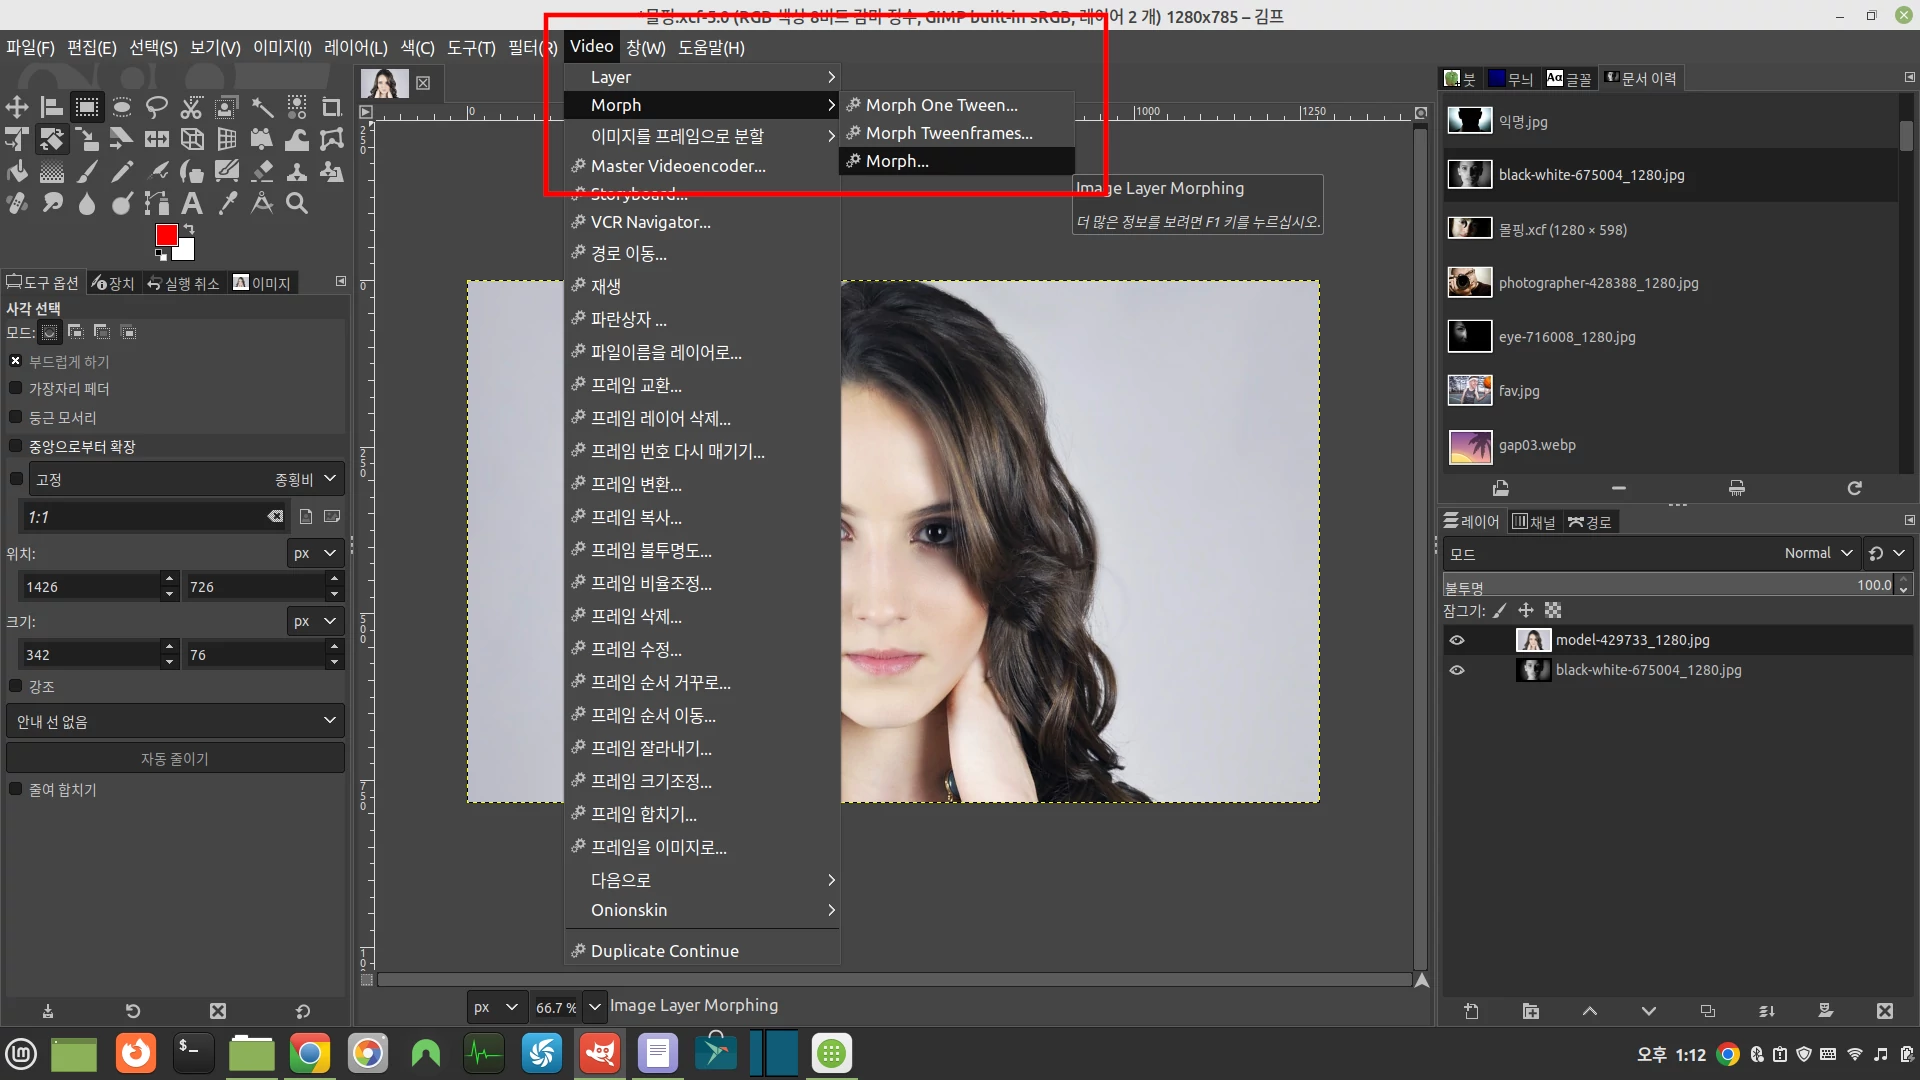Select the Rectangle Select tool
Image resolution: width=1920 pixels, height=1080 pixels.
pos(87,107)
